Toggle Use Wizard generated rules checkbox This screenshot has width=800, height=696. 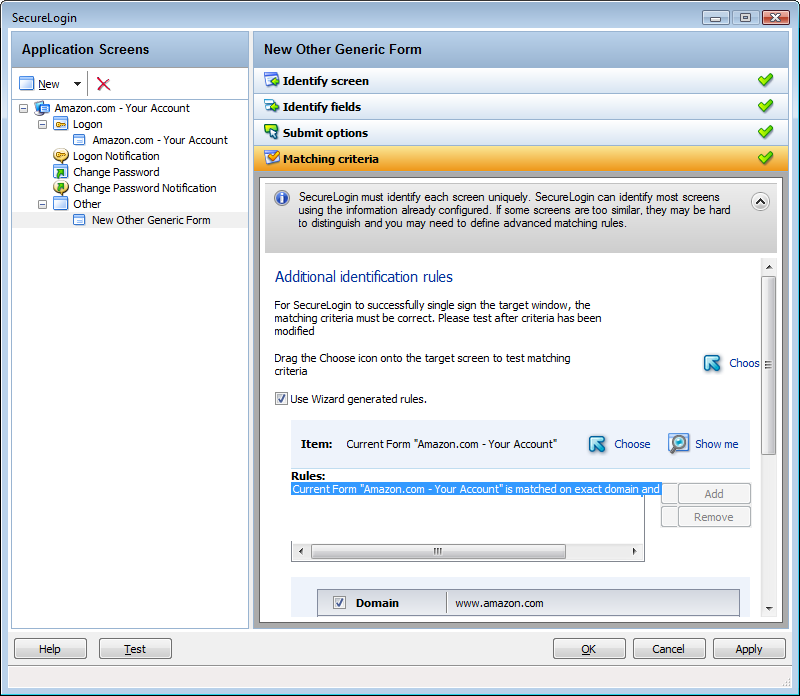tap(281, 399)
